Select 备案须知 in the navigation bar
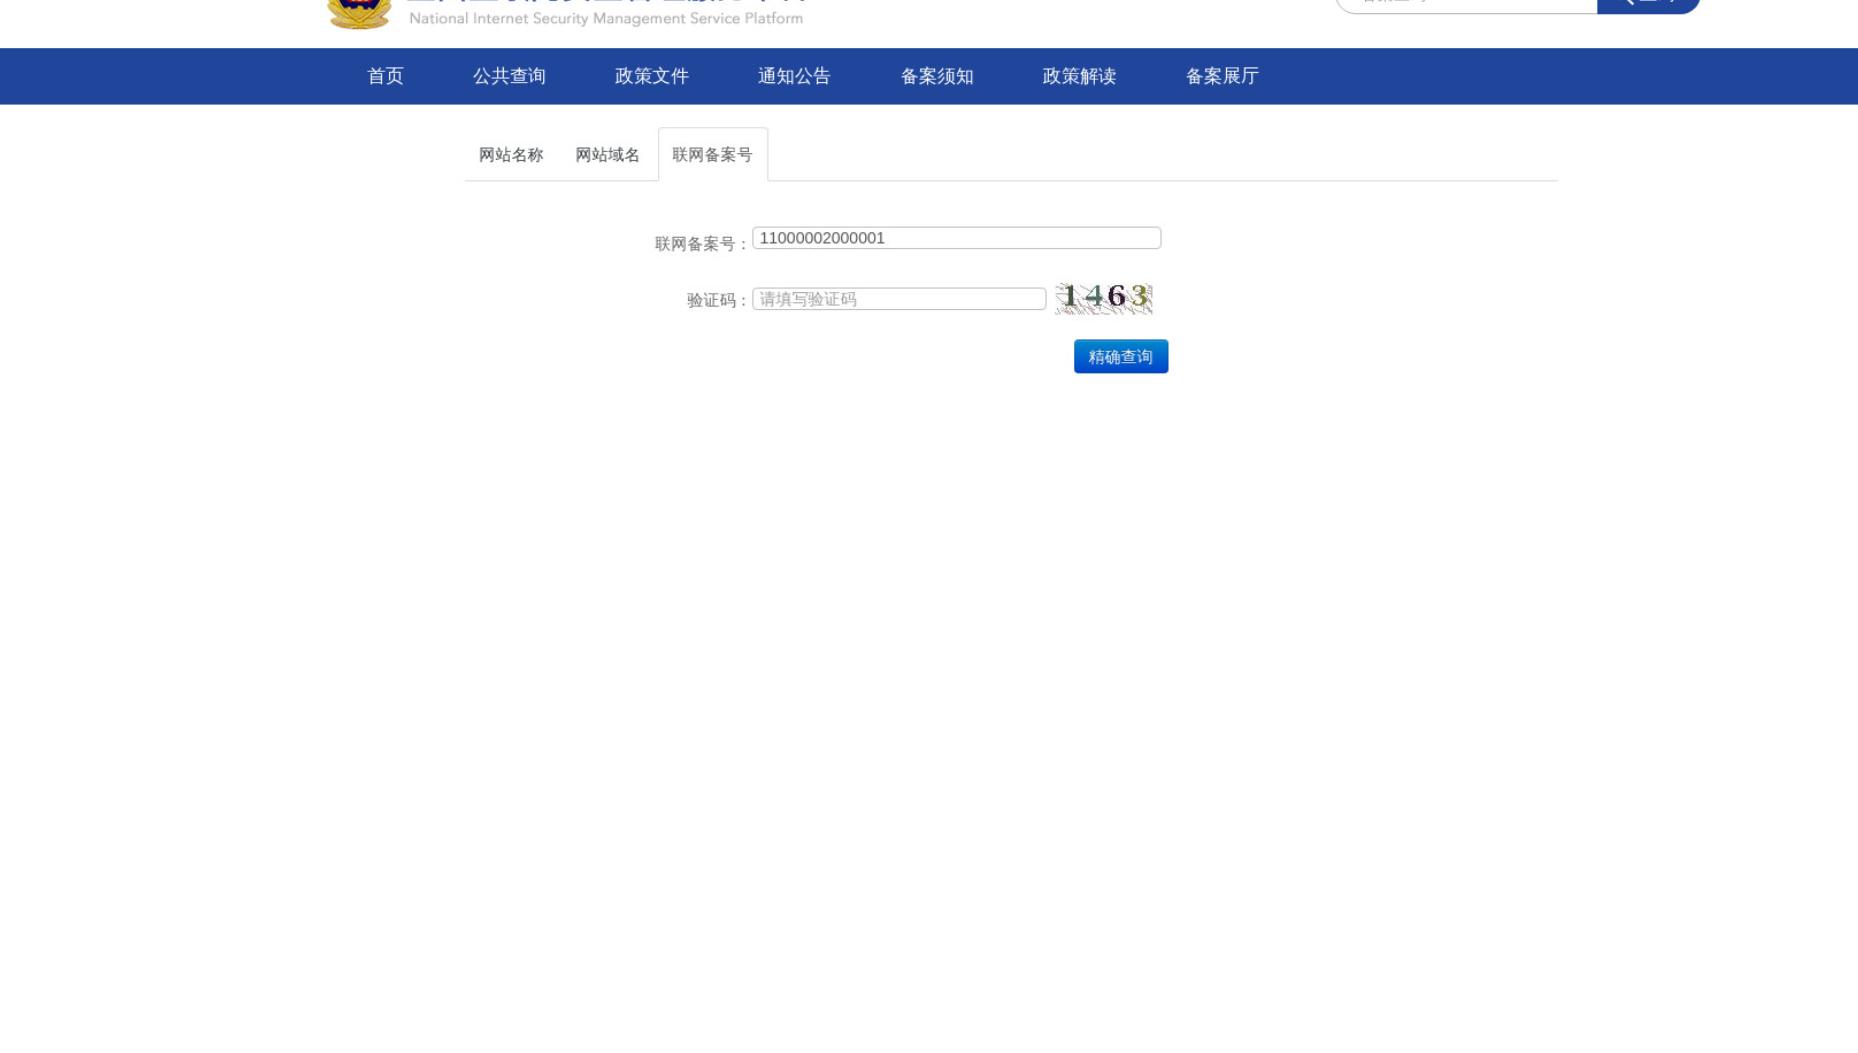This screenshot has height=1053, width=1858. pos(937,76)
